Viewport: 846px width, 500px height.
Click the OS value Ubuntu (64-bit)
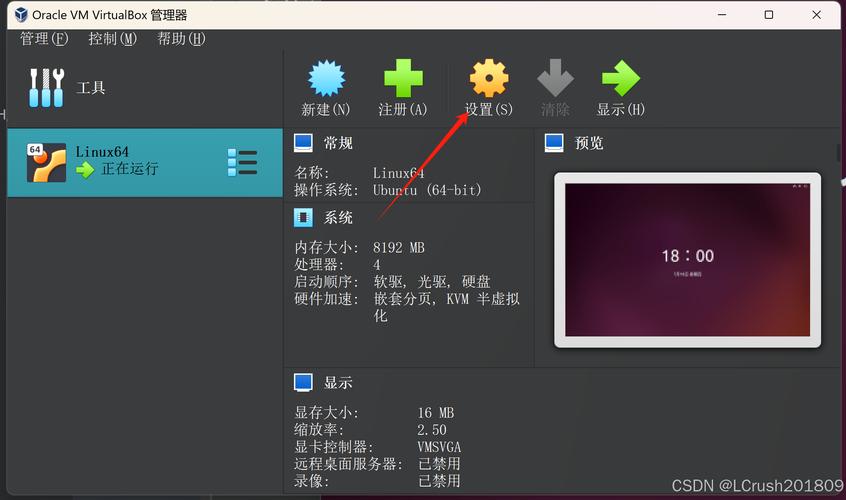427,190
